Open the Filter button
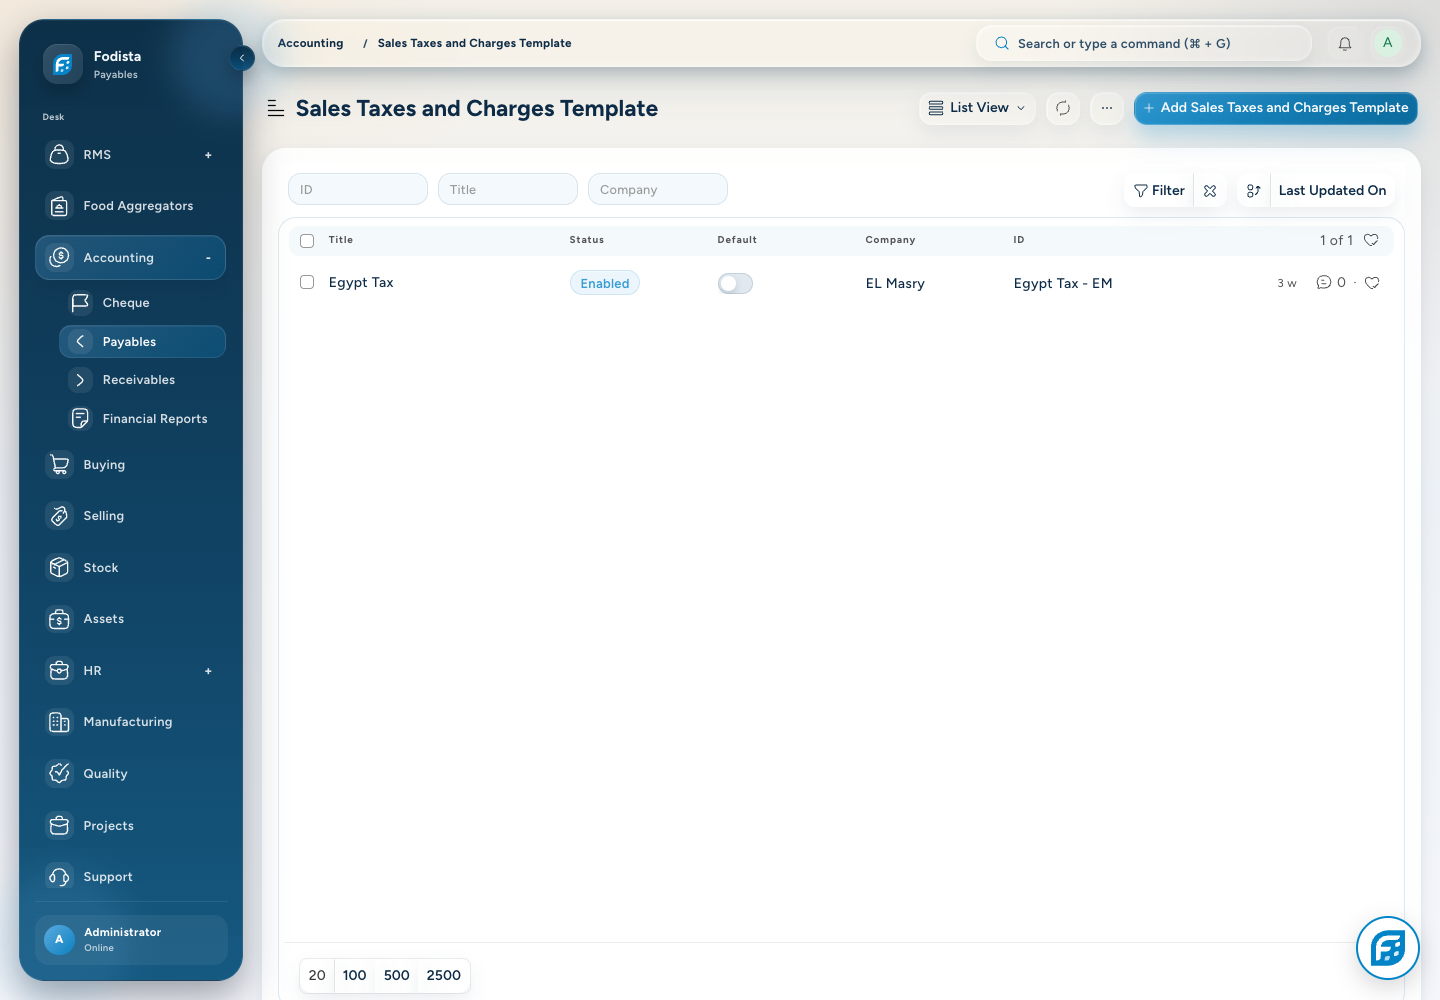 click(1159, 190)
